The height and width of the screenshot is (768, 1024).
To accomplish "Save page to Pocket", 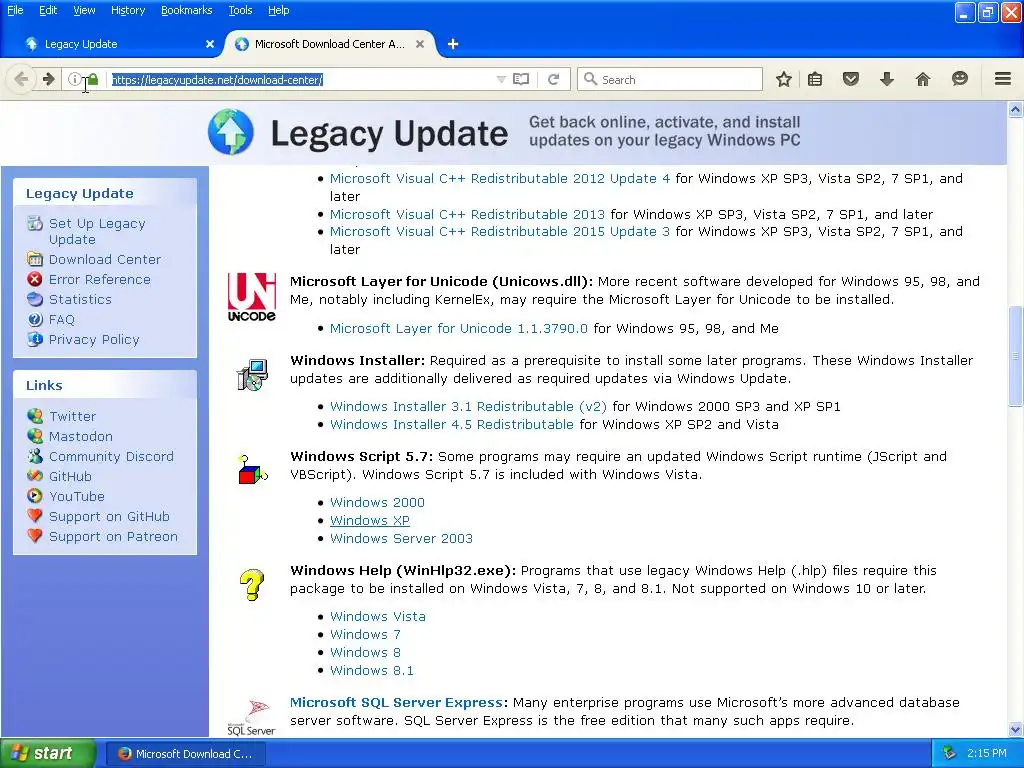I will click(851, 80).
